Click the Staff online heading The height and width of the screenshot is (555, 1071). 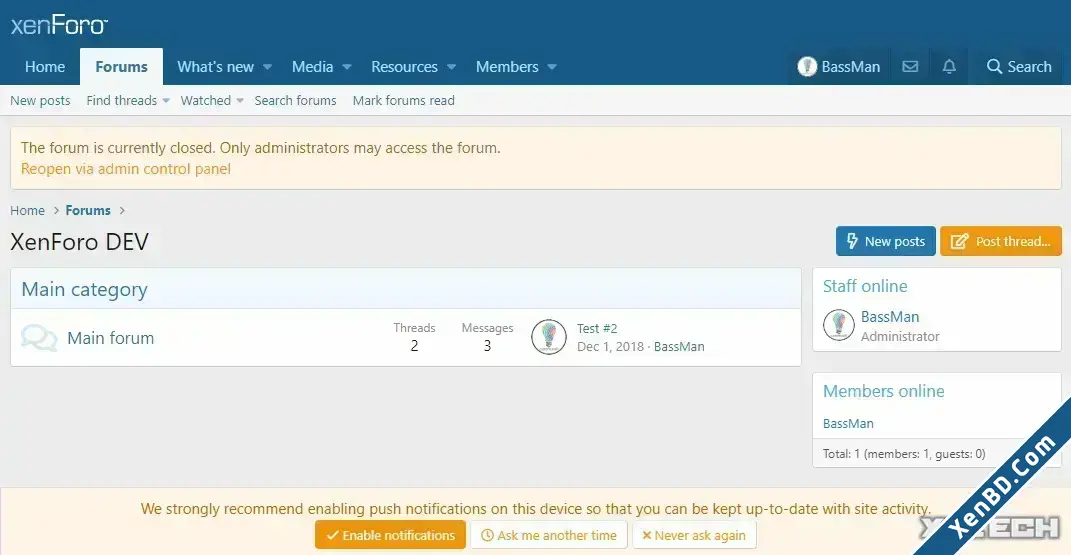pyautogui.click(x=865, y=286)
